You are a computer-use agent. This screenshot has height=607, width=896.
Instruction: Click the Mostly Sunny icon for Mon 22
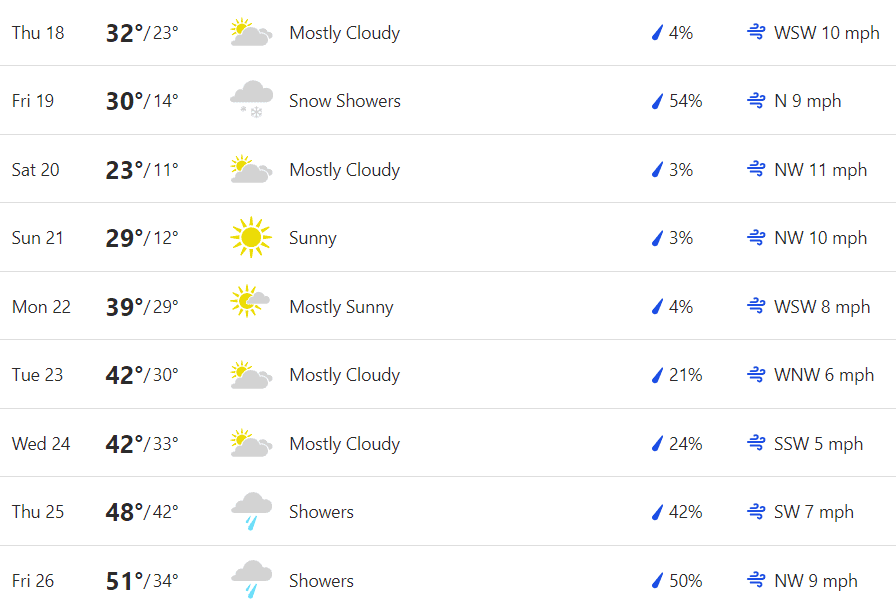coord(250,301)
